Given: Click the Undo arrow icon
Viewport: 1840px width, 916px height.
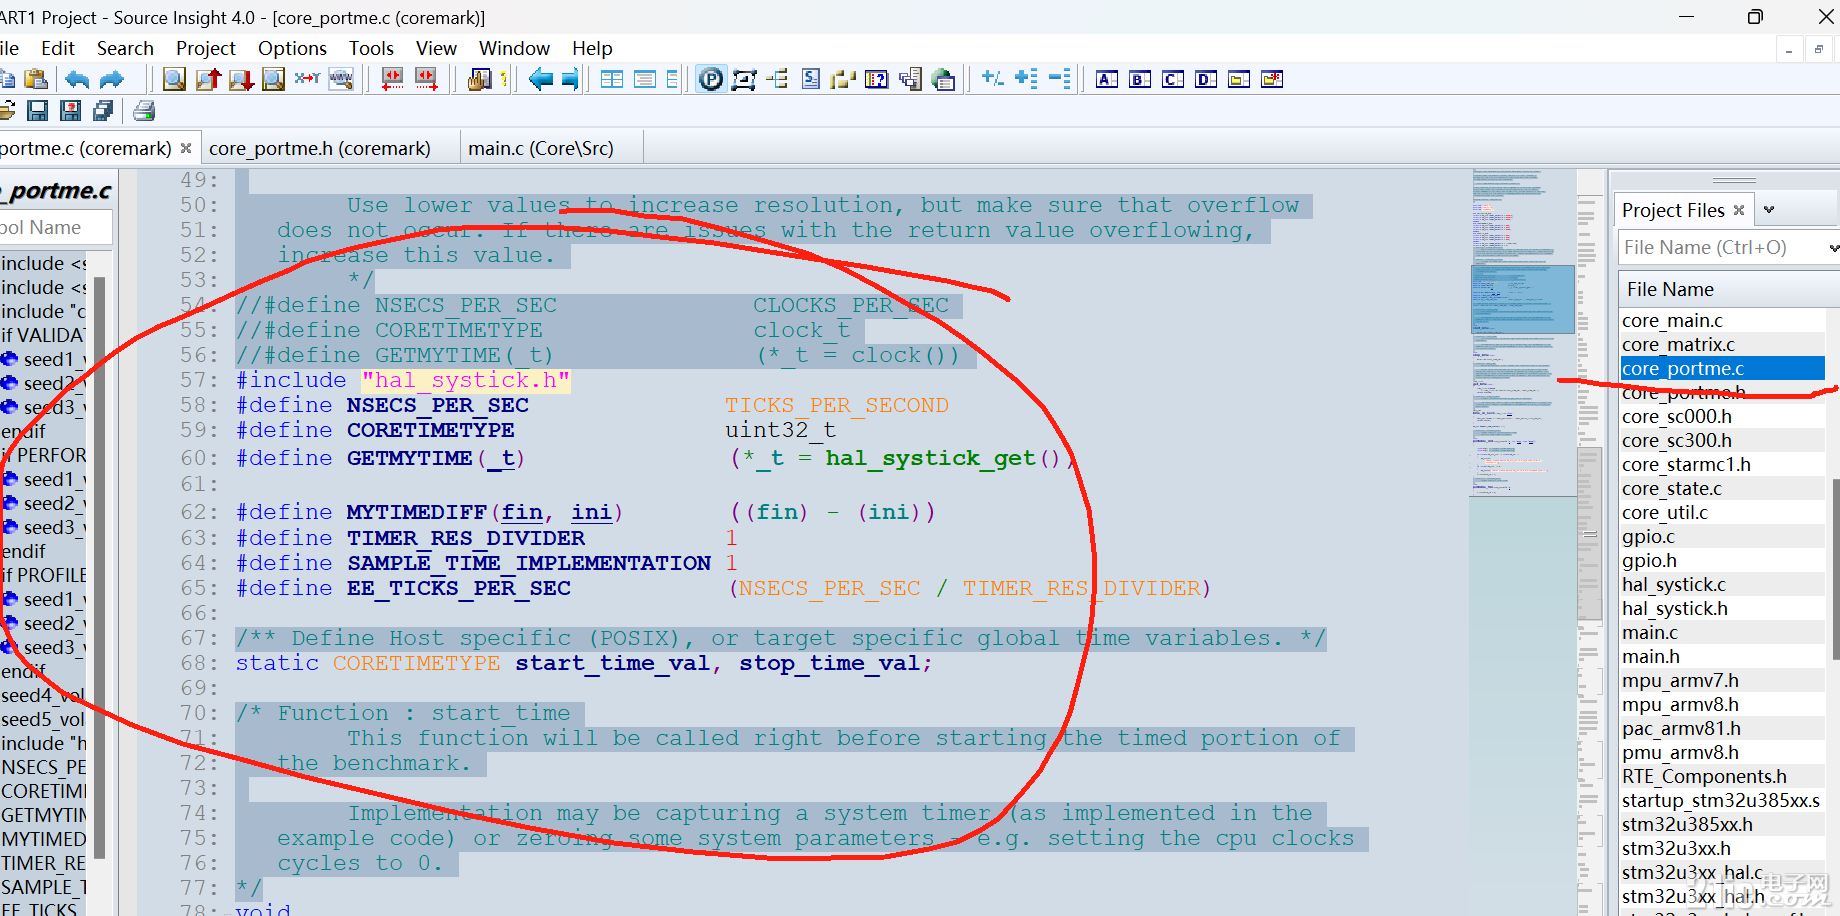Looking at the screenshot, I should (x=77, y=79).
